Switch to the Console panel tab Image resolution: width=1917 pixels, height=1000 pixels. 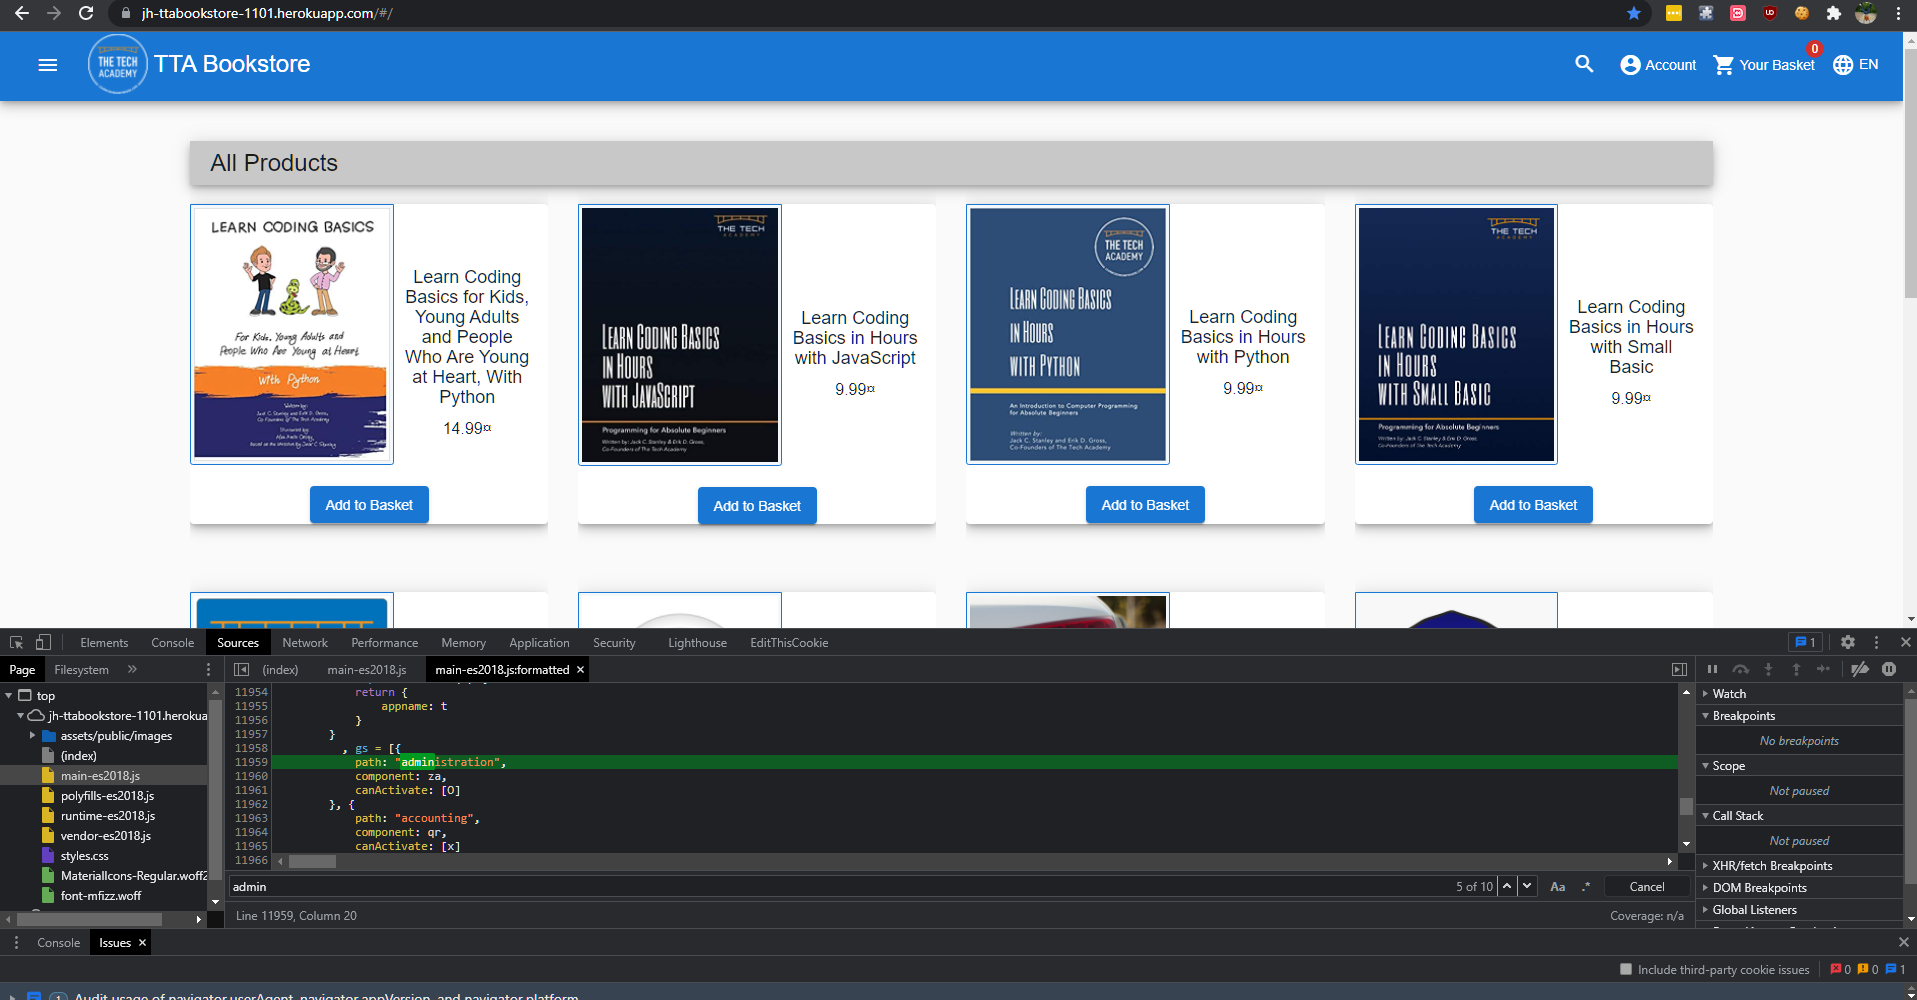click(x=172, y=643)
